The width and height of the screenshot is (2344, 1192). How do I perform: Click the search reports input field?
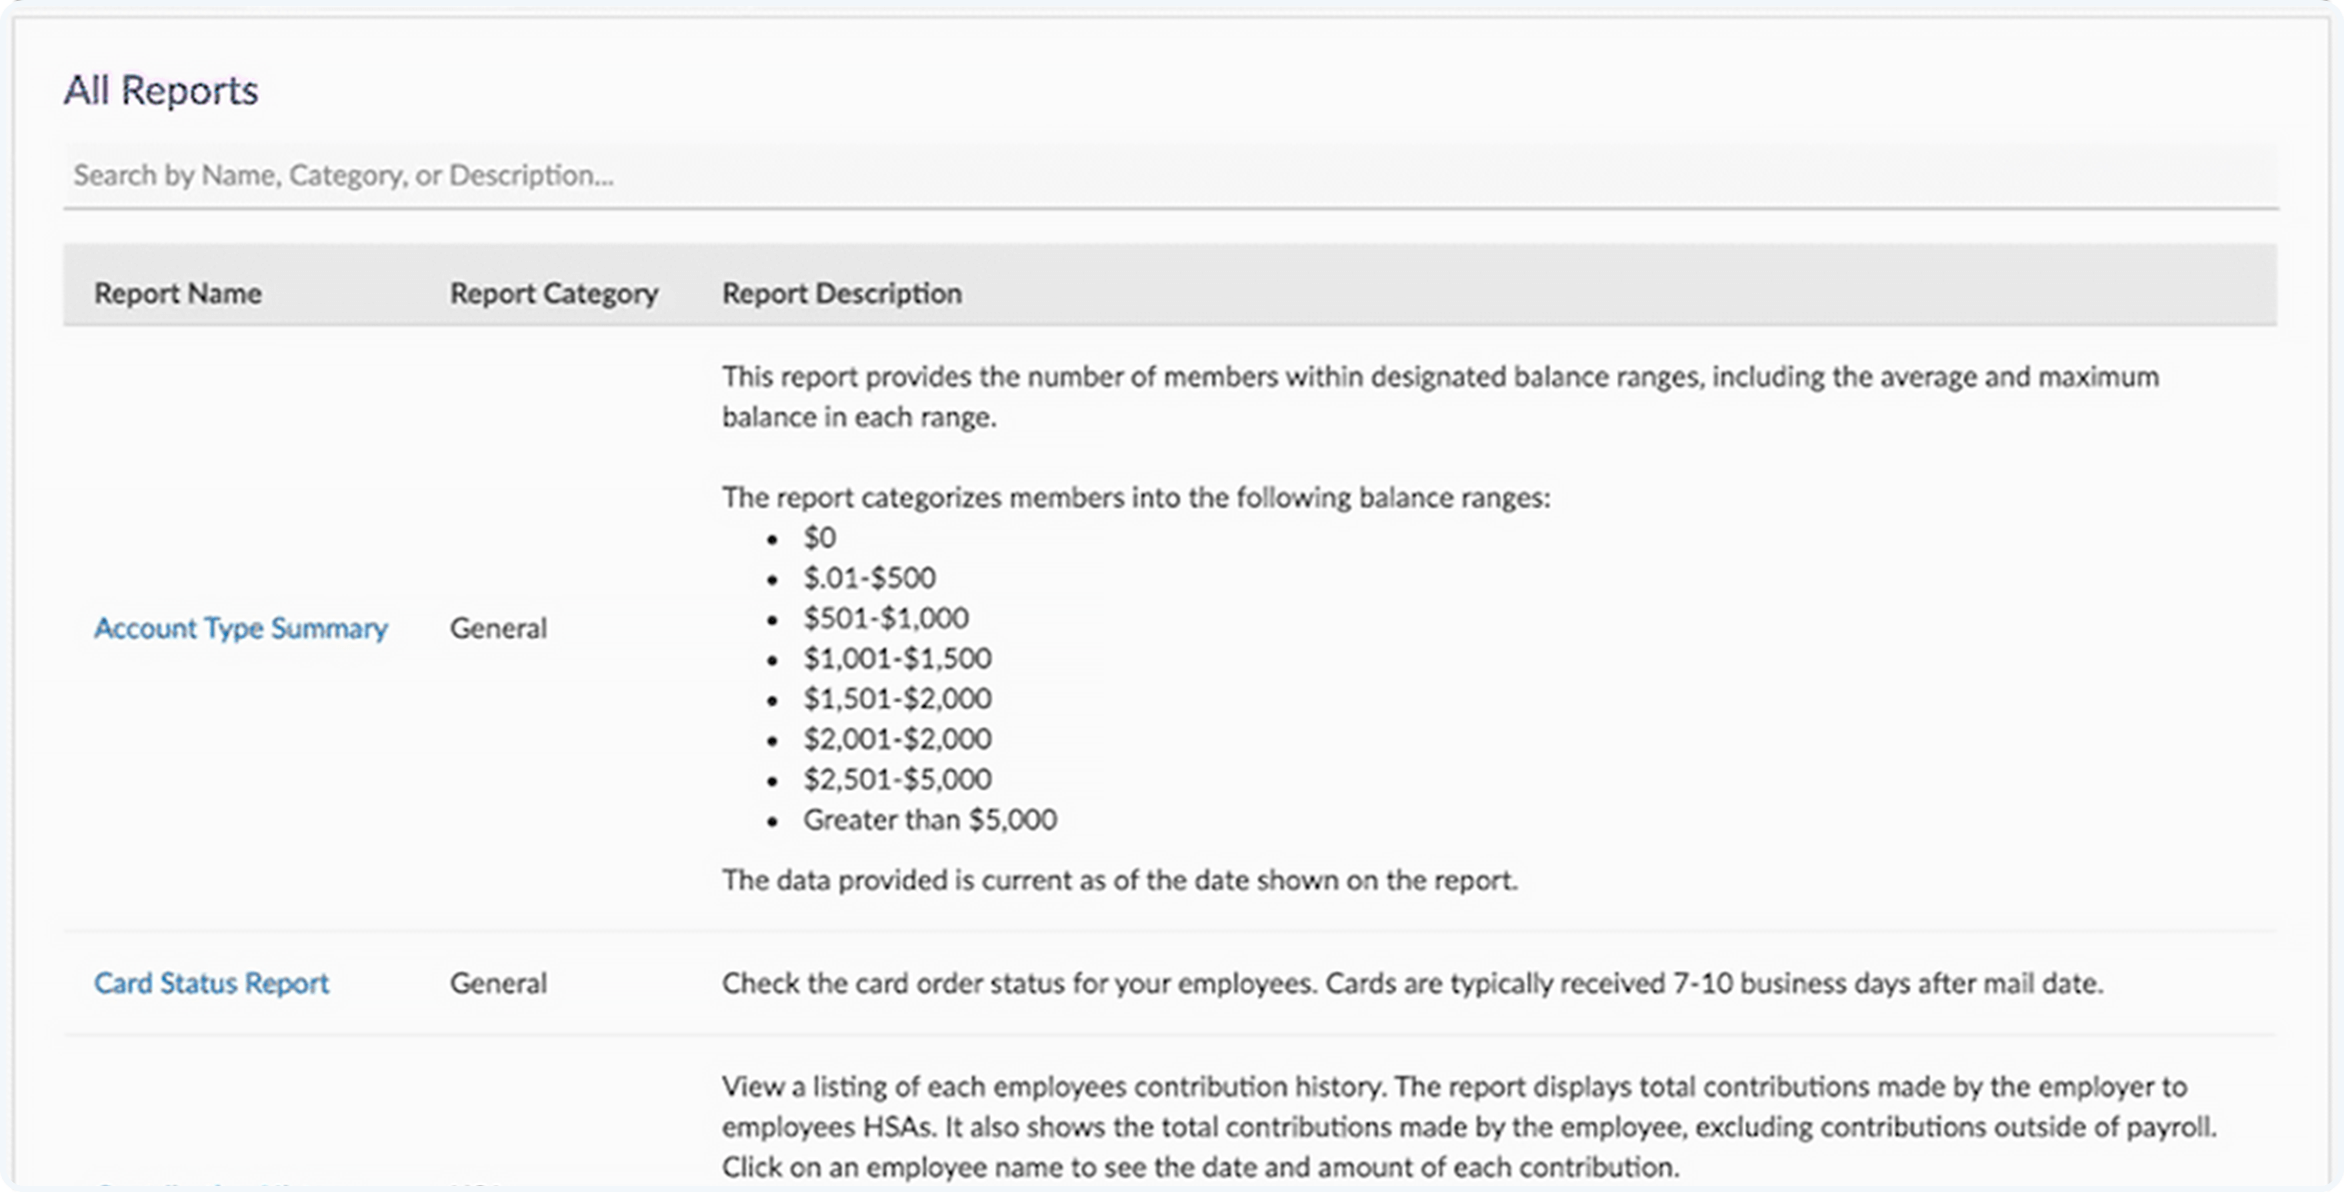pos(1170,176)
